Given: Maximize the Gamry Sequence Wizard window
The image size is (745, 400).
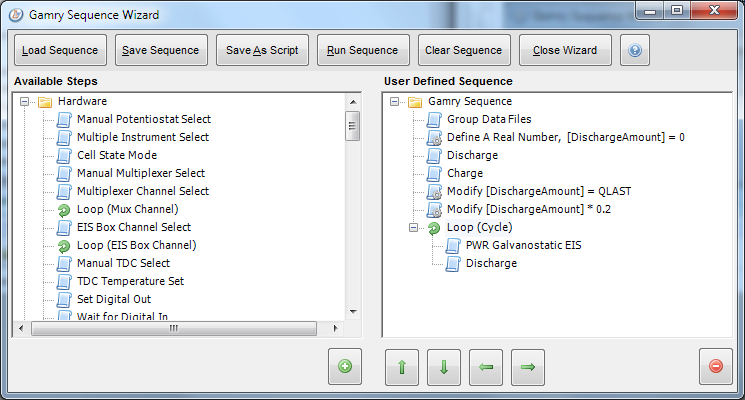Looking at the screenshot, I should pyautogui.click(x=677, y=10).
